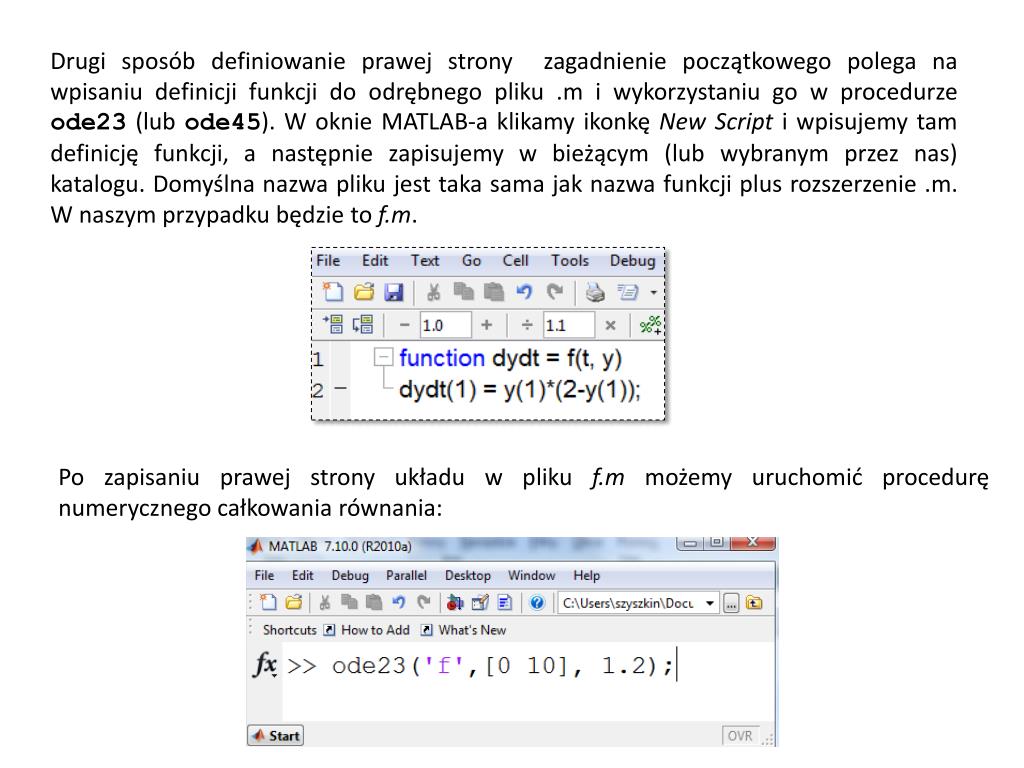1024x768 pixels.
Task: Click Redo icon in MATLAB main toolbar
Action: click(x=424, y=602)
